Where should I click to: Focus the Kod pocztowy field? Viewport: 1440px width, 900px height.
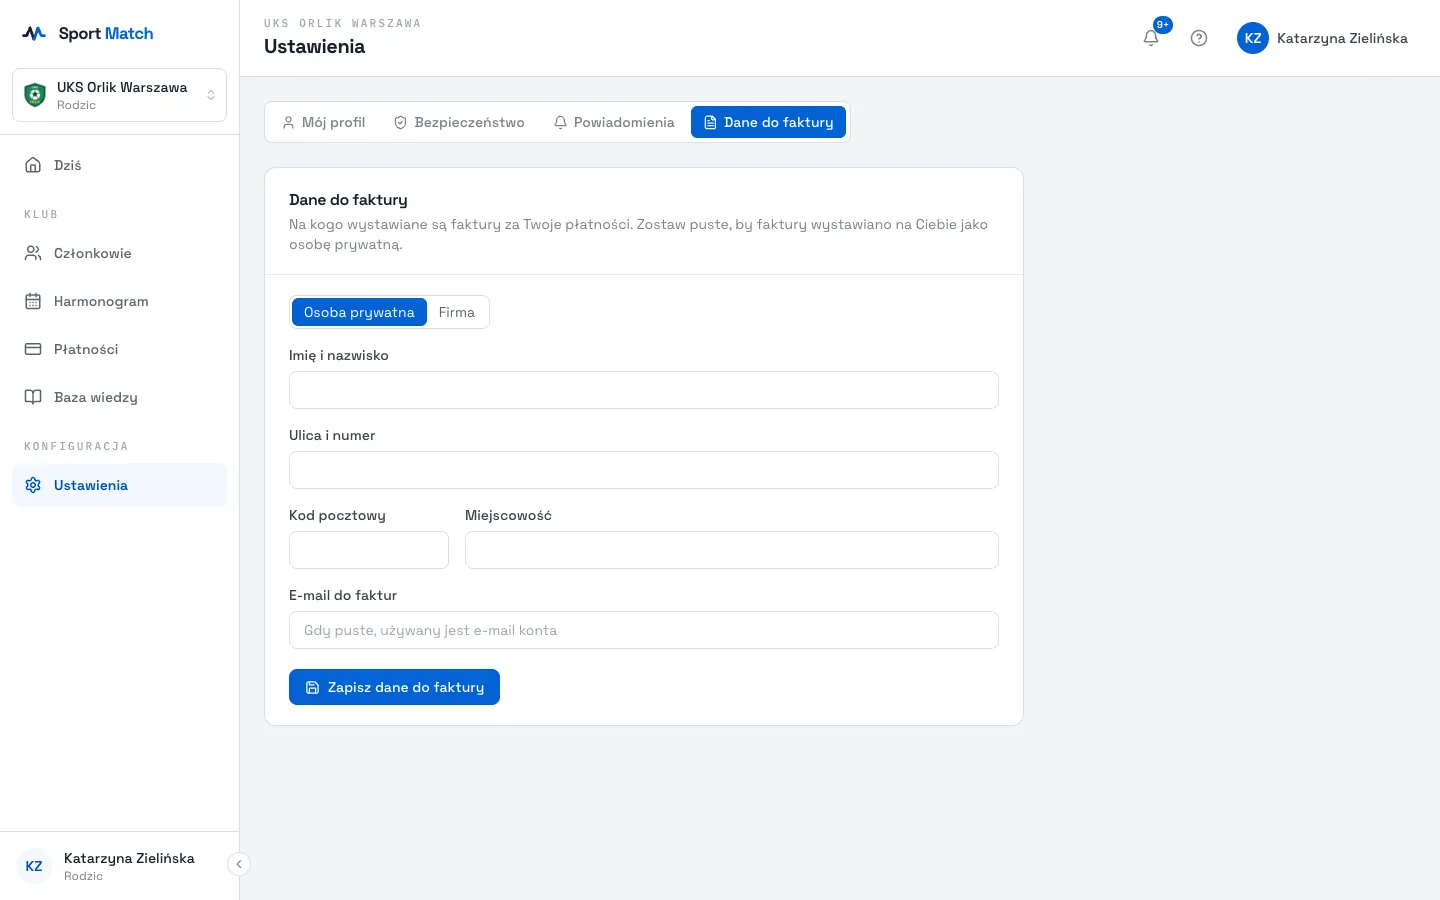coord(369,550)
